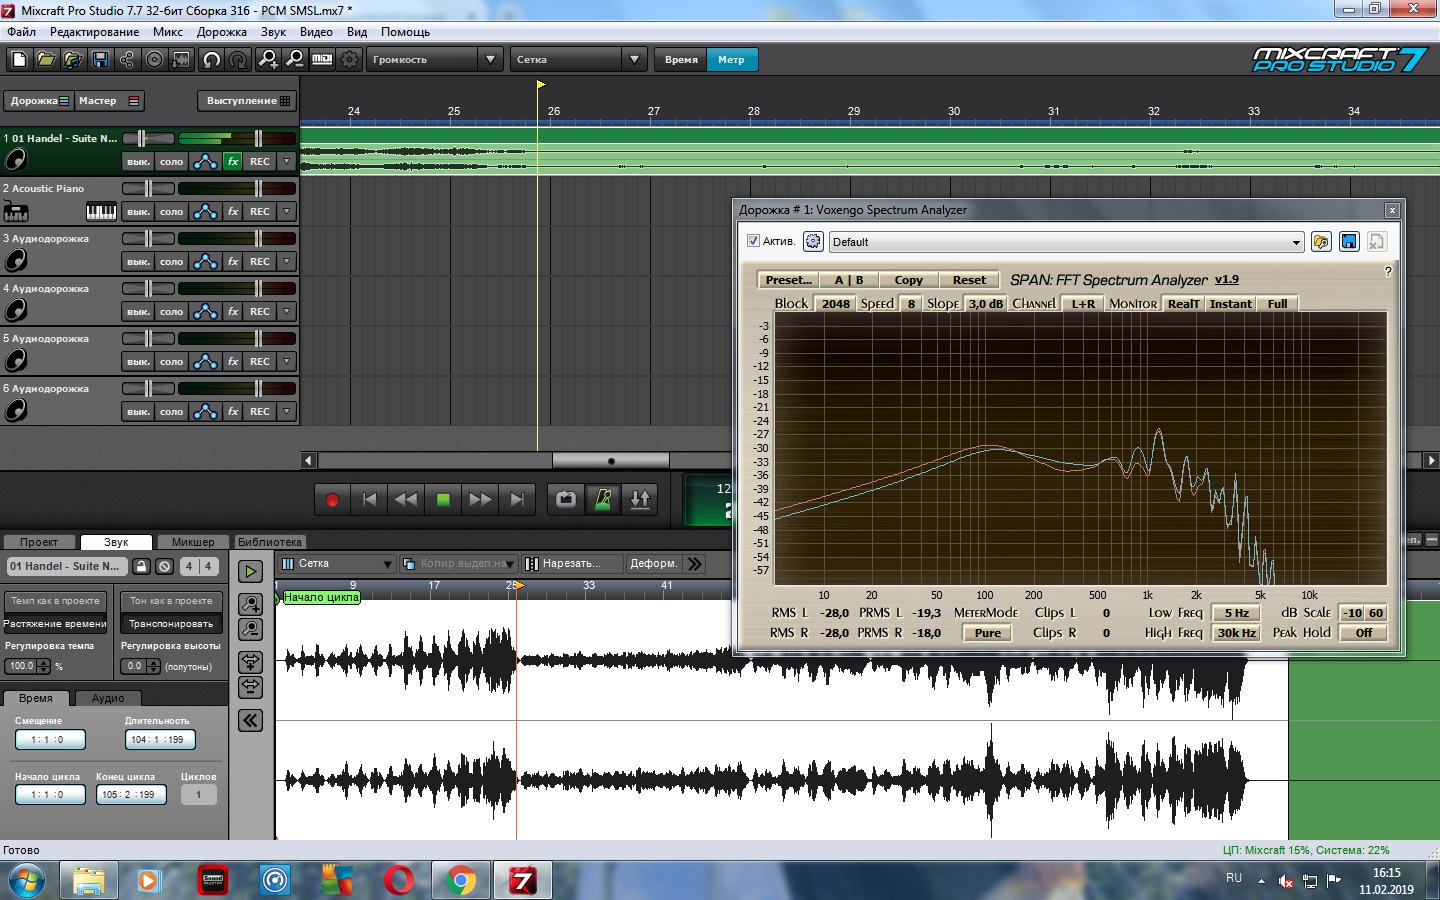This screenshot has height=900, width=1440.
Task: Click the mix down to audio file icon
Action: 181,60
